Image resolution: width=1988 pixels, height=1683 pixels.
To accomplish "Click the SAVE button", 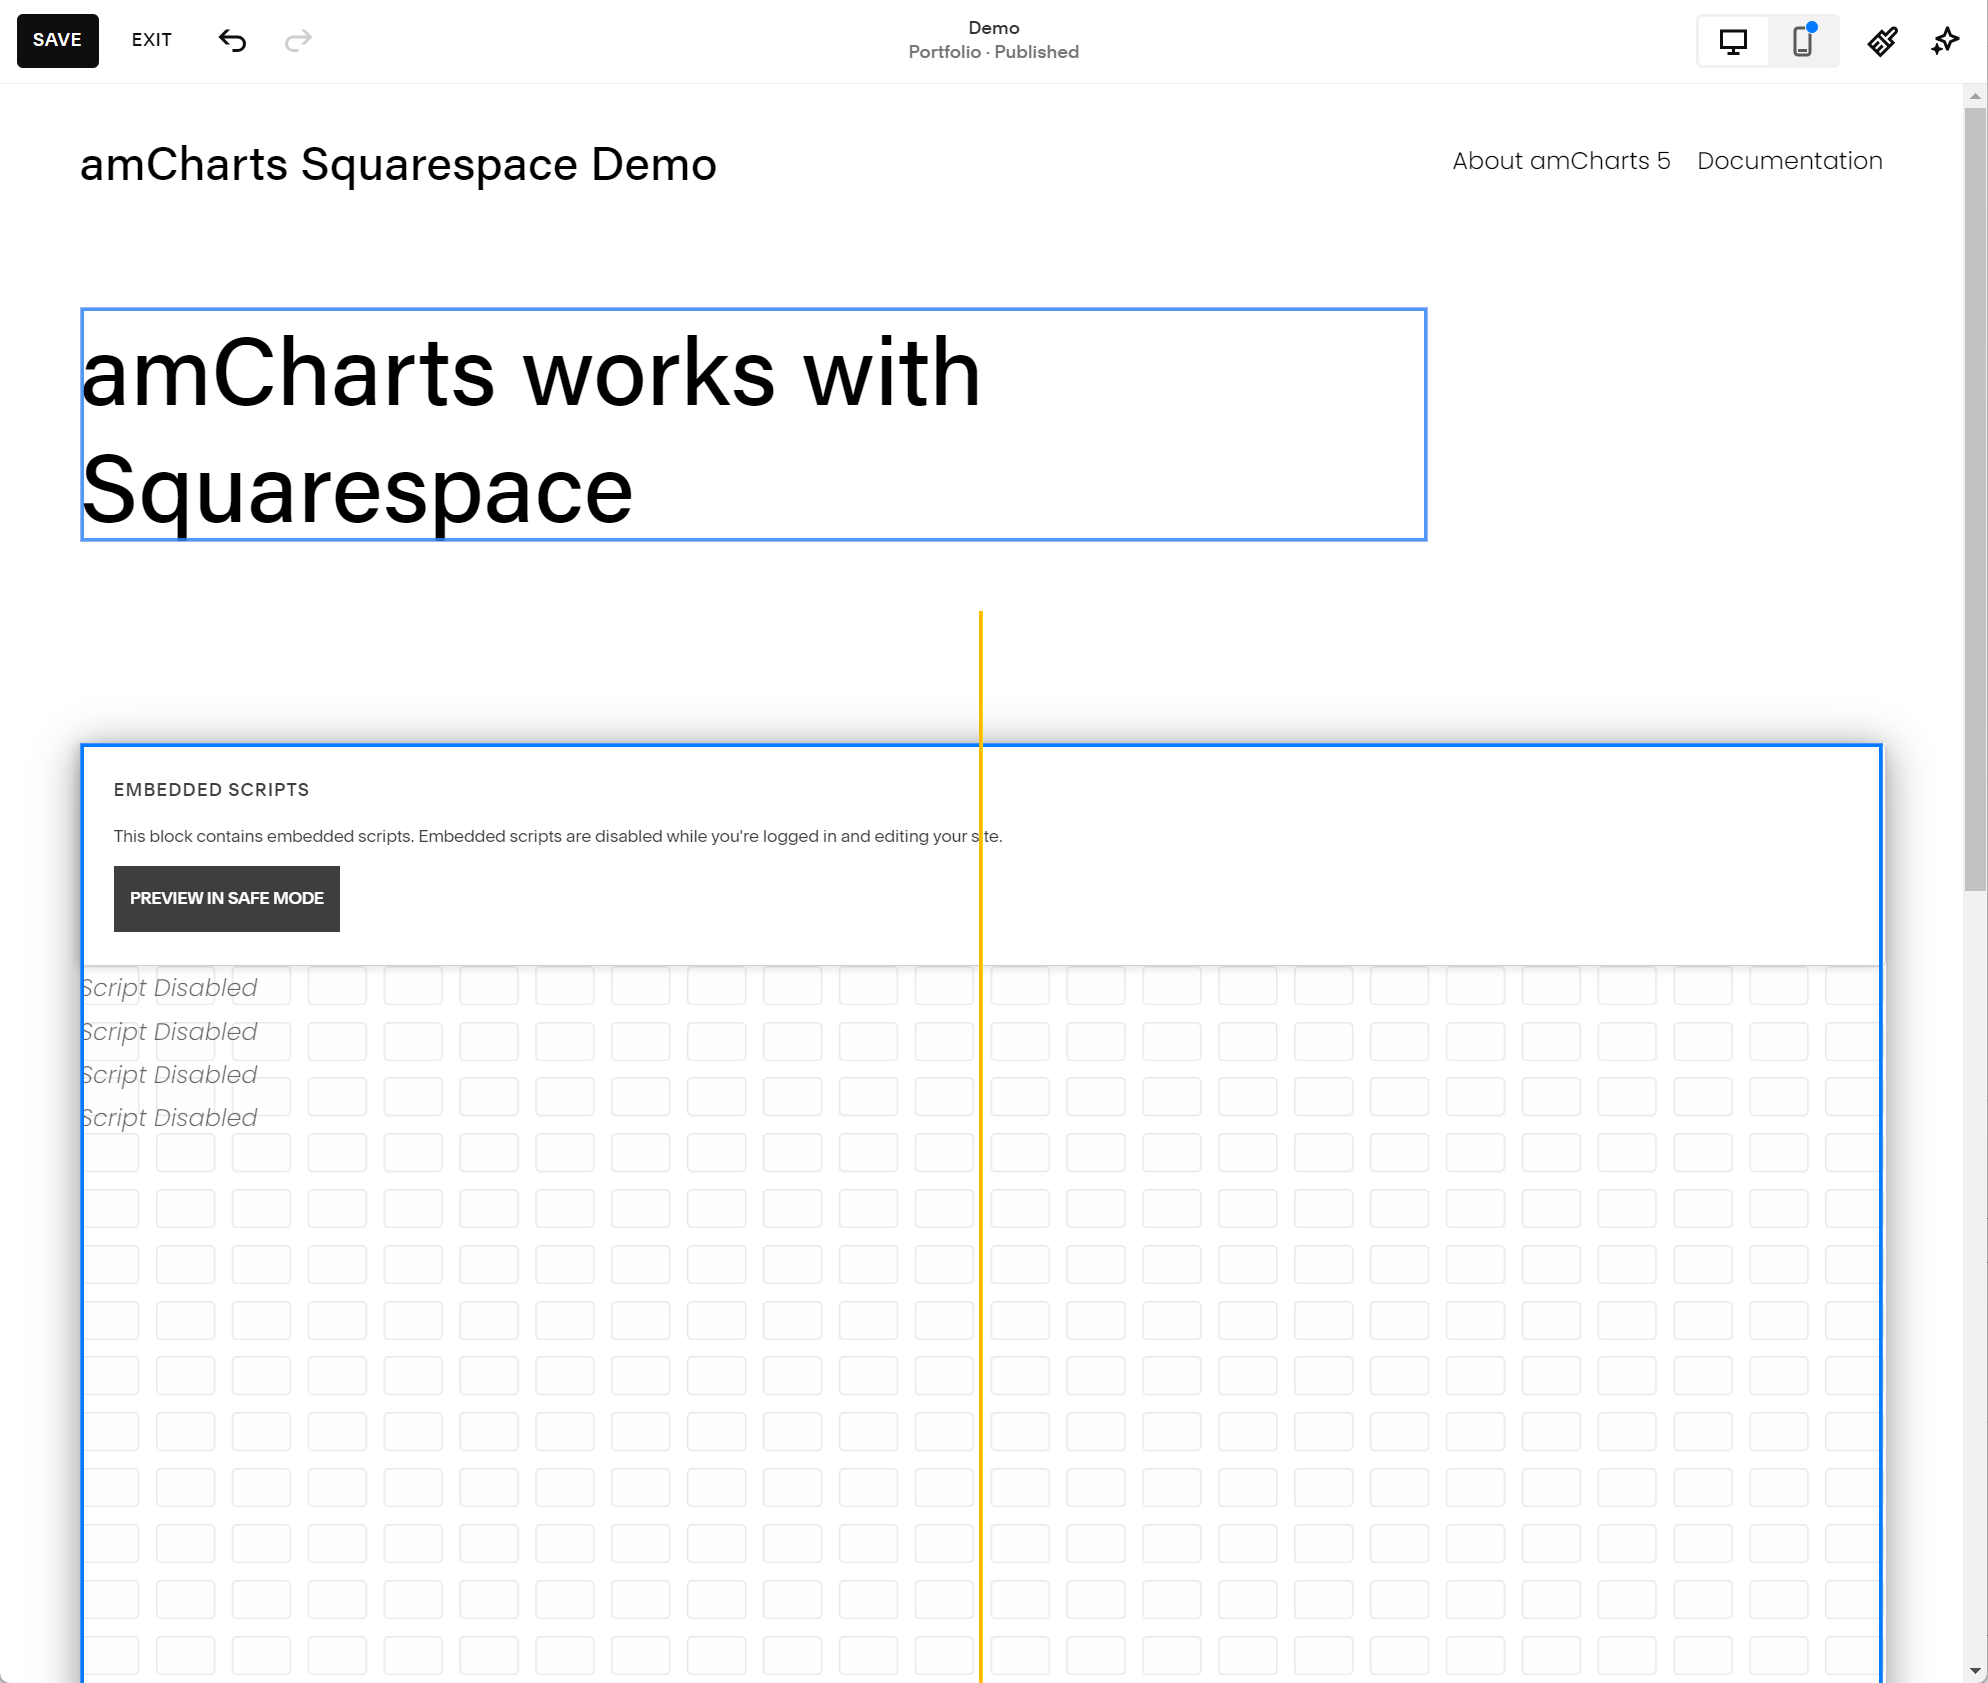I will tap(57, 40).
